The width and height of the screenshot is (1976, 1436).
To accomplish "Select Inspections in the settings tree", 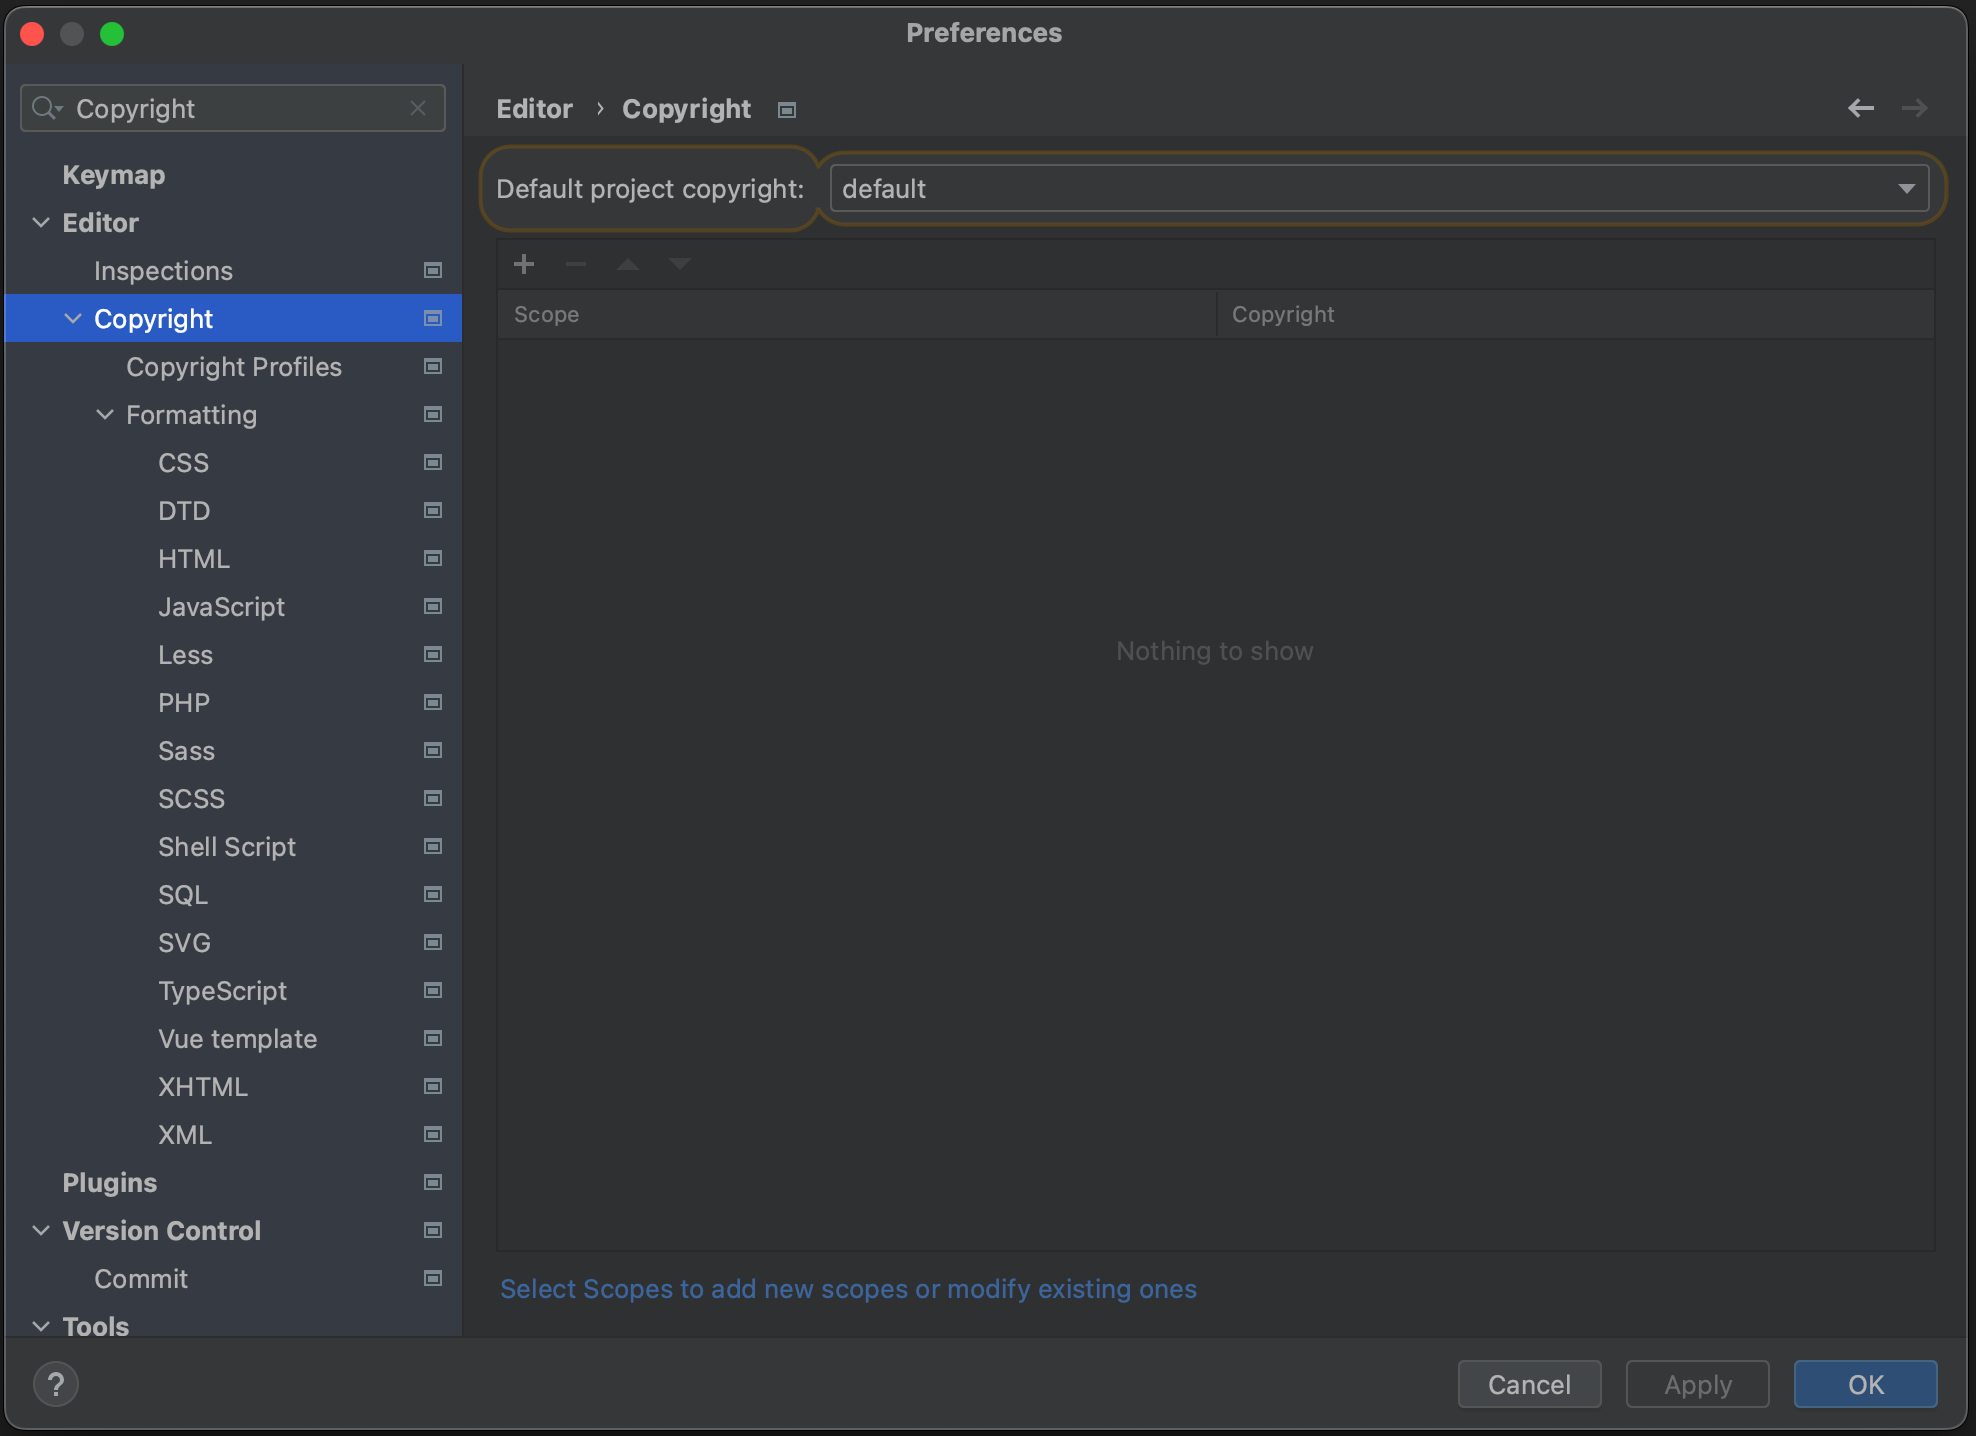I will (163, 271).
